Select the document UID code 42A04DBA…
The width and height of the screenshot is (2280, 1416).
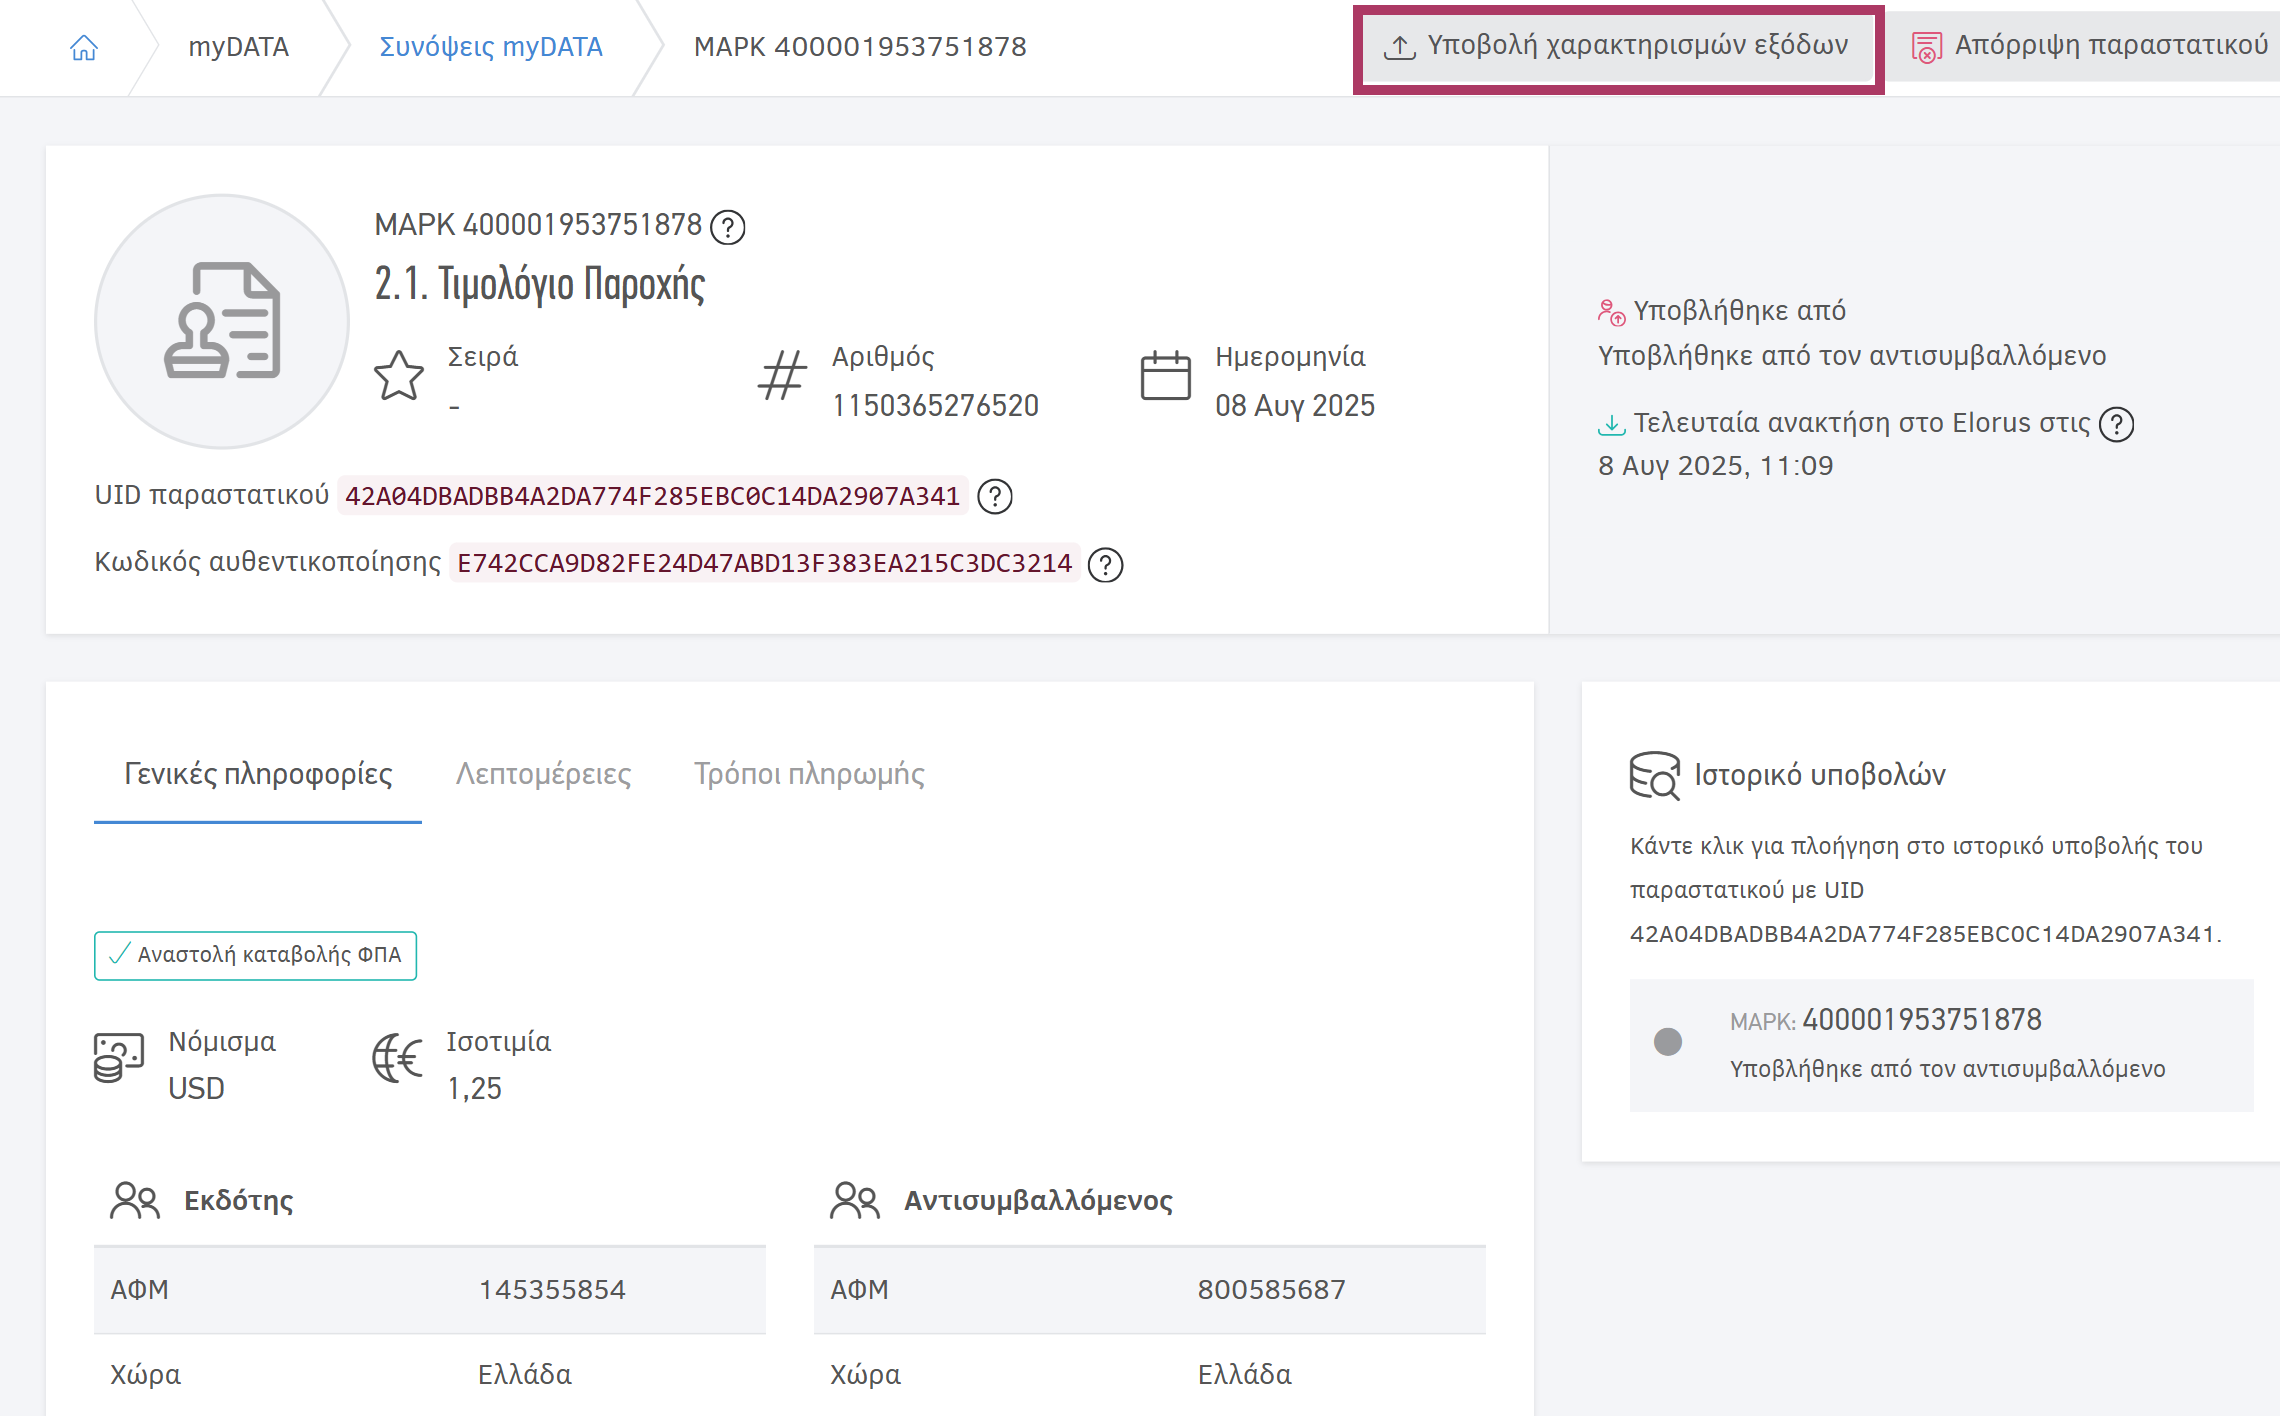click(x=652, y=496)
